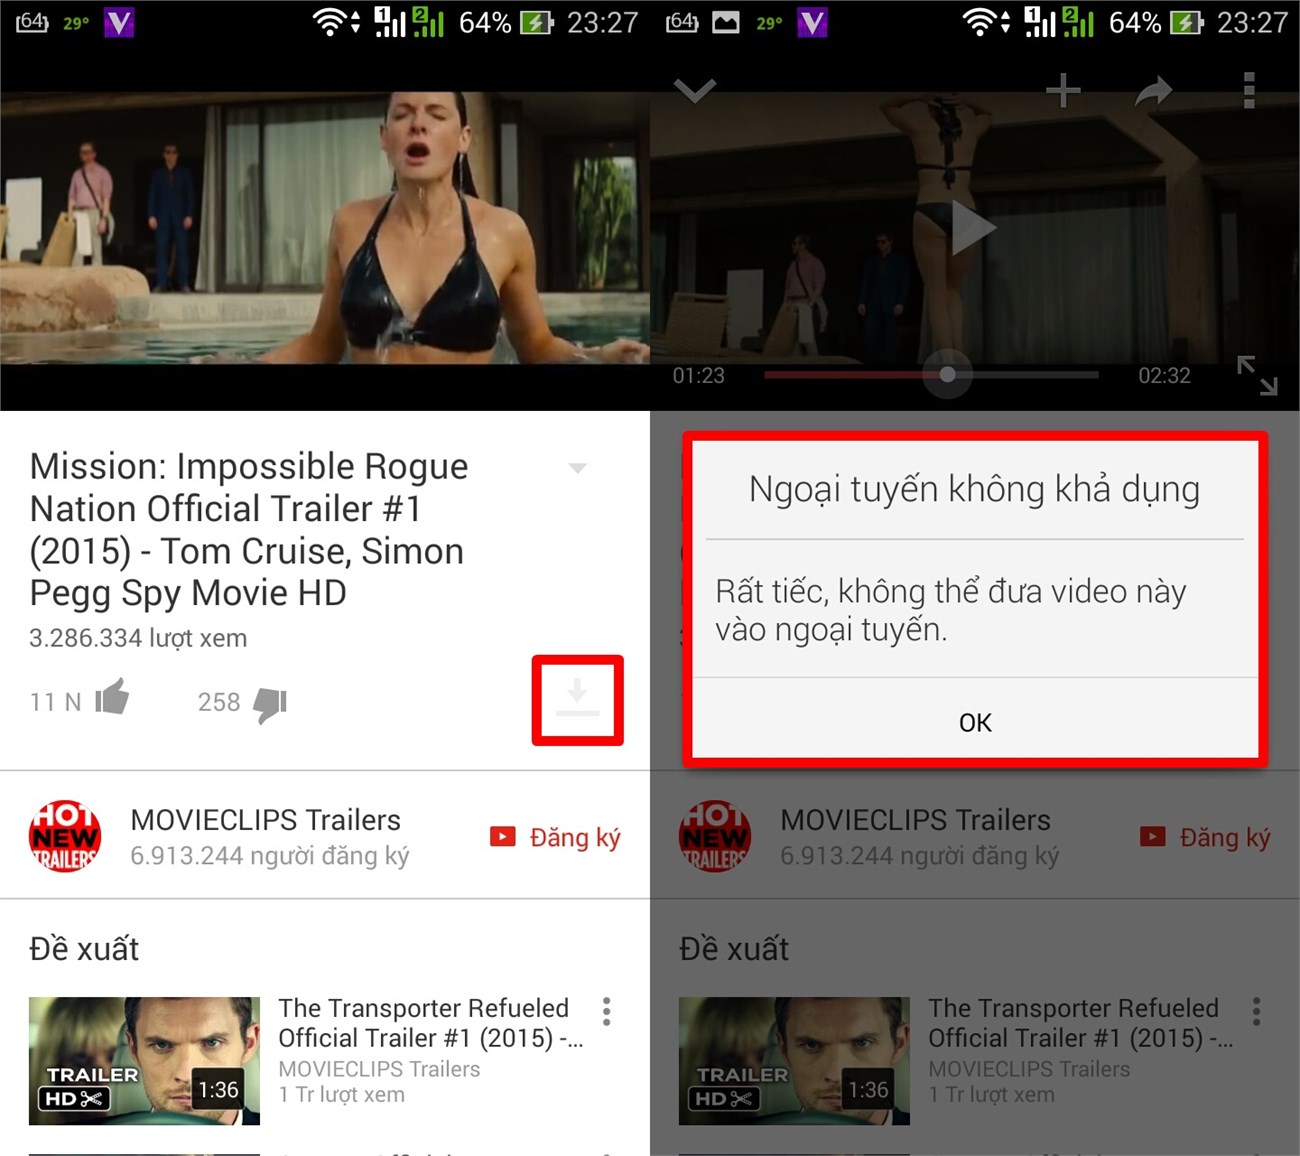Tap the picture notification icon in right status bar
Viewport: 1300px width, 1156px height.
point(725,22)
